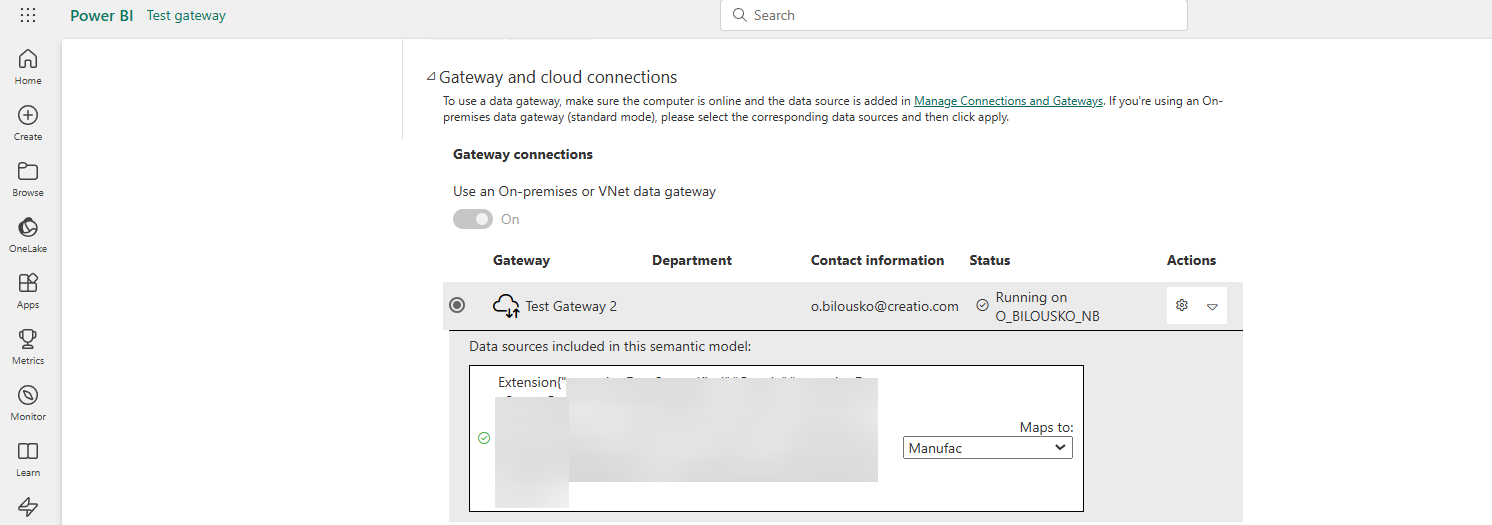Open Browse in the left navigation
Screen dimensions: 1492x525
coord(28,179)
